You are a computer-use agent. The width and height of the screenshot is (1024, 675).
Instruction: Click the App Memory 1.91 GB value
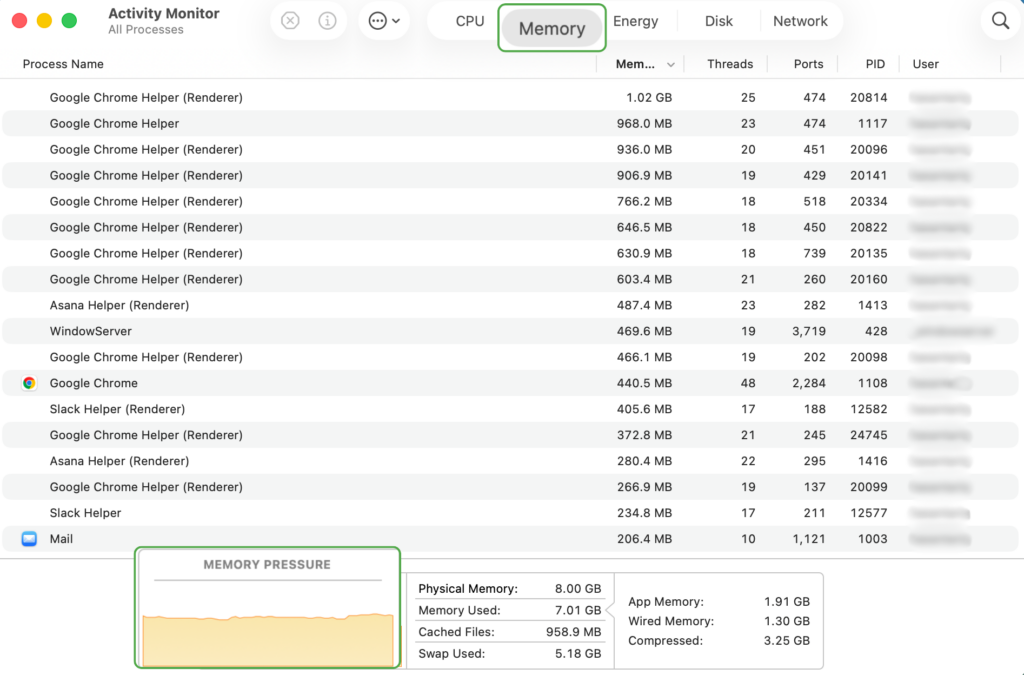tap(786, 601)
